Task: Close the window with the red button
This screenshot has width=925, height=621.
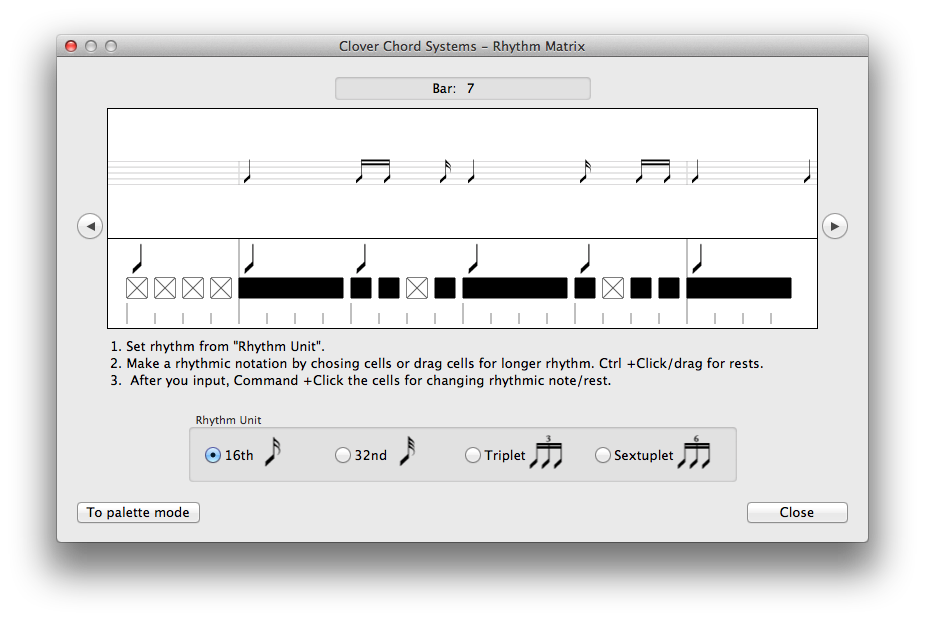Action: point(71,46)
